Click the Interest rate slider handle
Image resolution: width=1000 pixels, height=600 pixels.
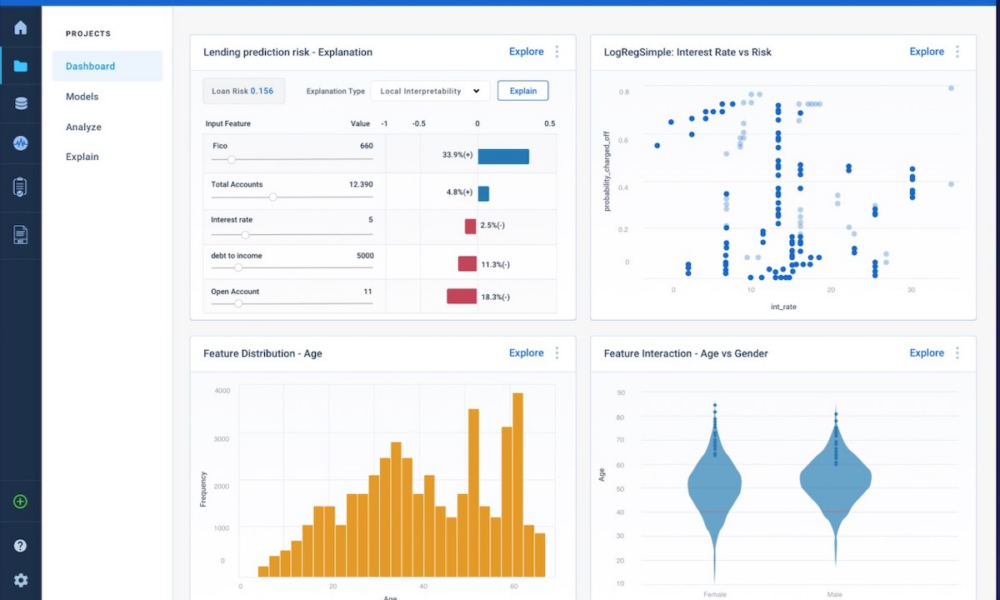coord(245,235)
